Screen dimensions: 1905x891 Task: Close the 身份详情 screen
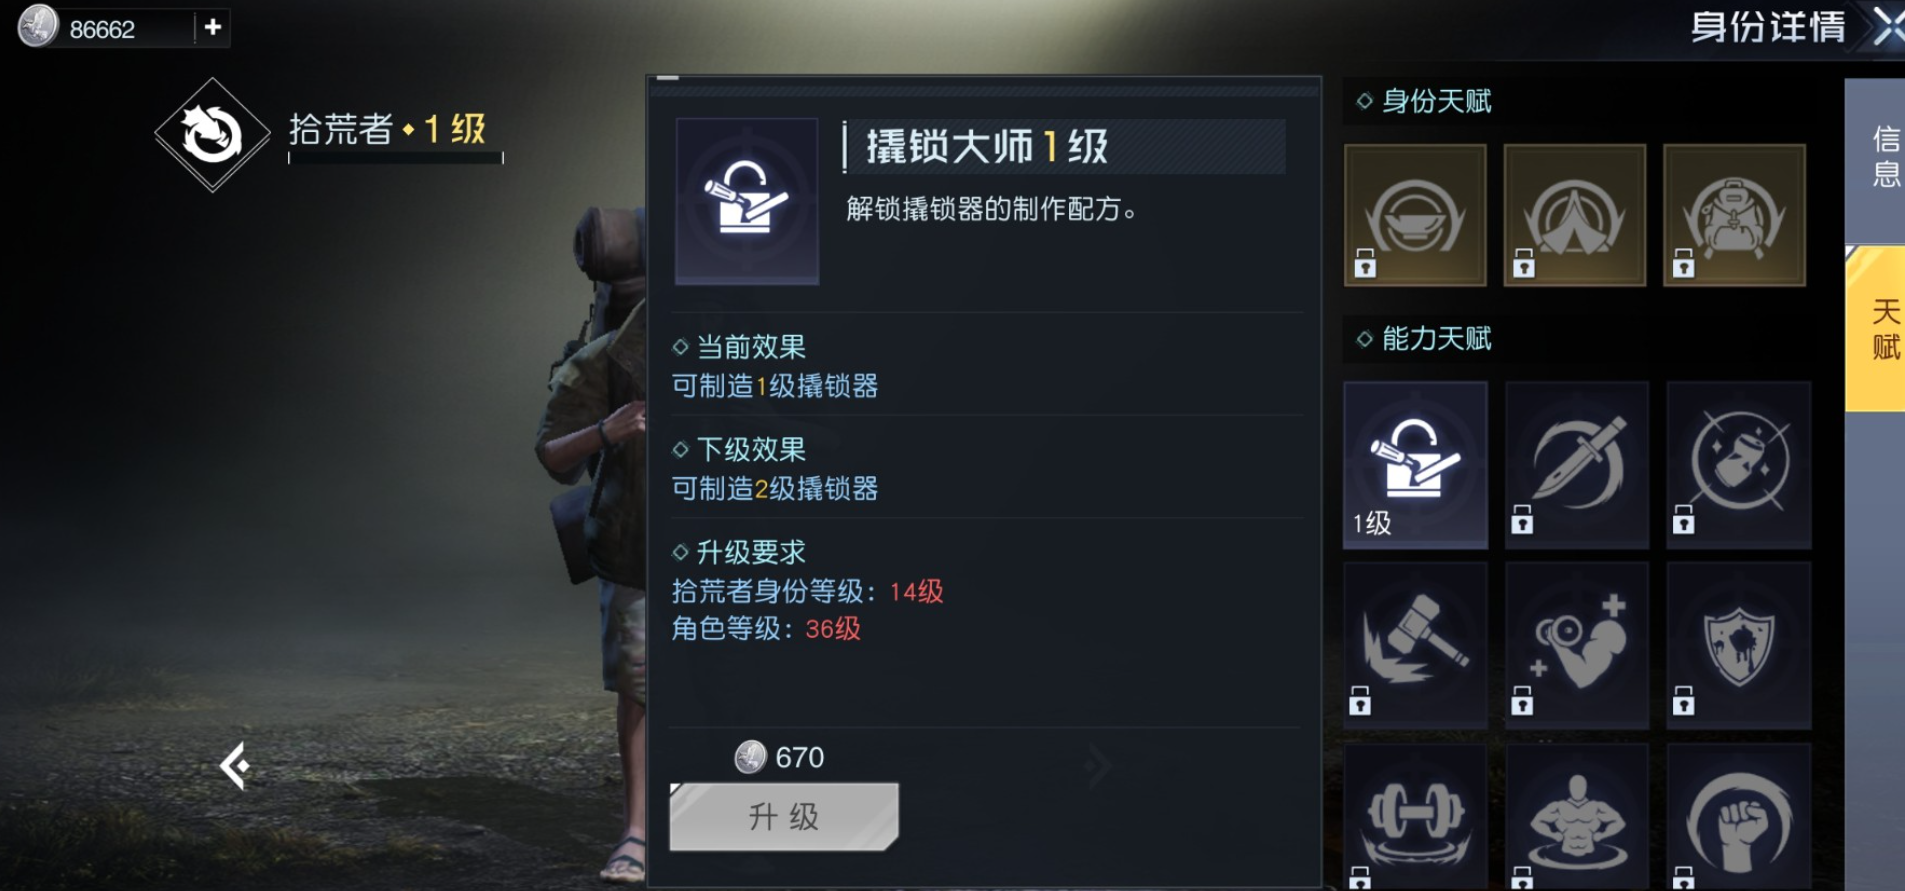coord(1887,27)
